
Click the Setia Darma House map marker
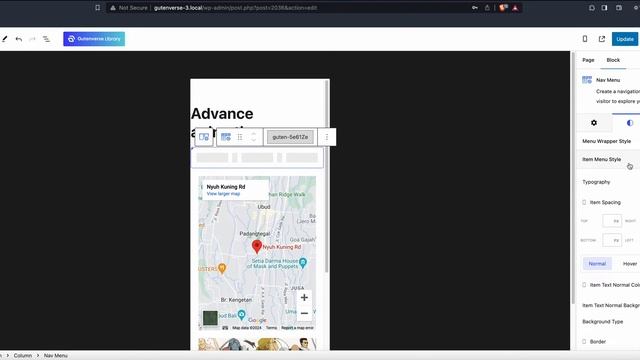(x=303, y=263)
